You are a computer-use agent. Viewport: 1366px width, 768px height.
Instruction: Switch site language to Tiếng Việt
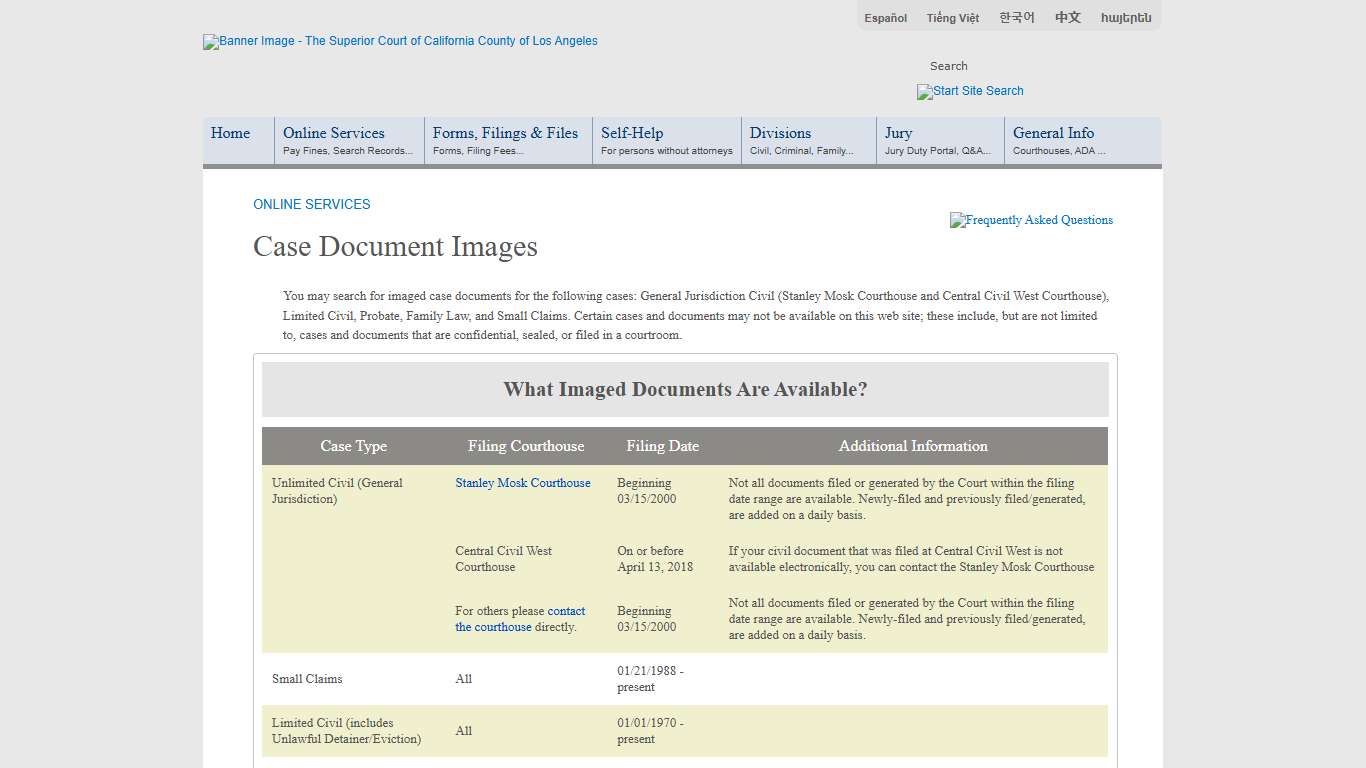tap(952, 18)
